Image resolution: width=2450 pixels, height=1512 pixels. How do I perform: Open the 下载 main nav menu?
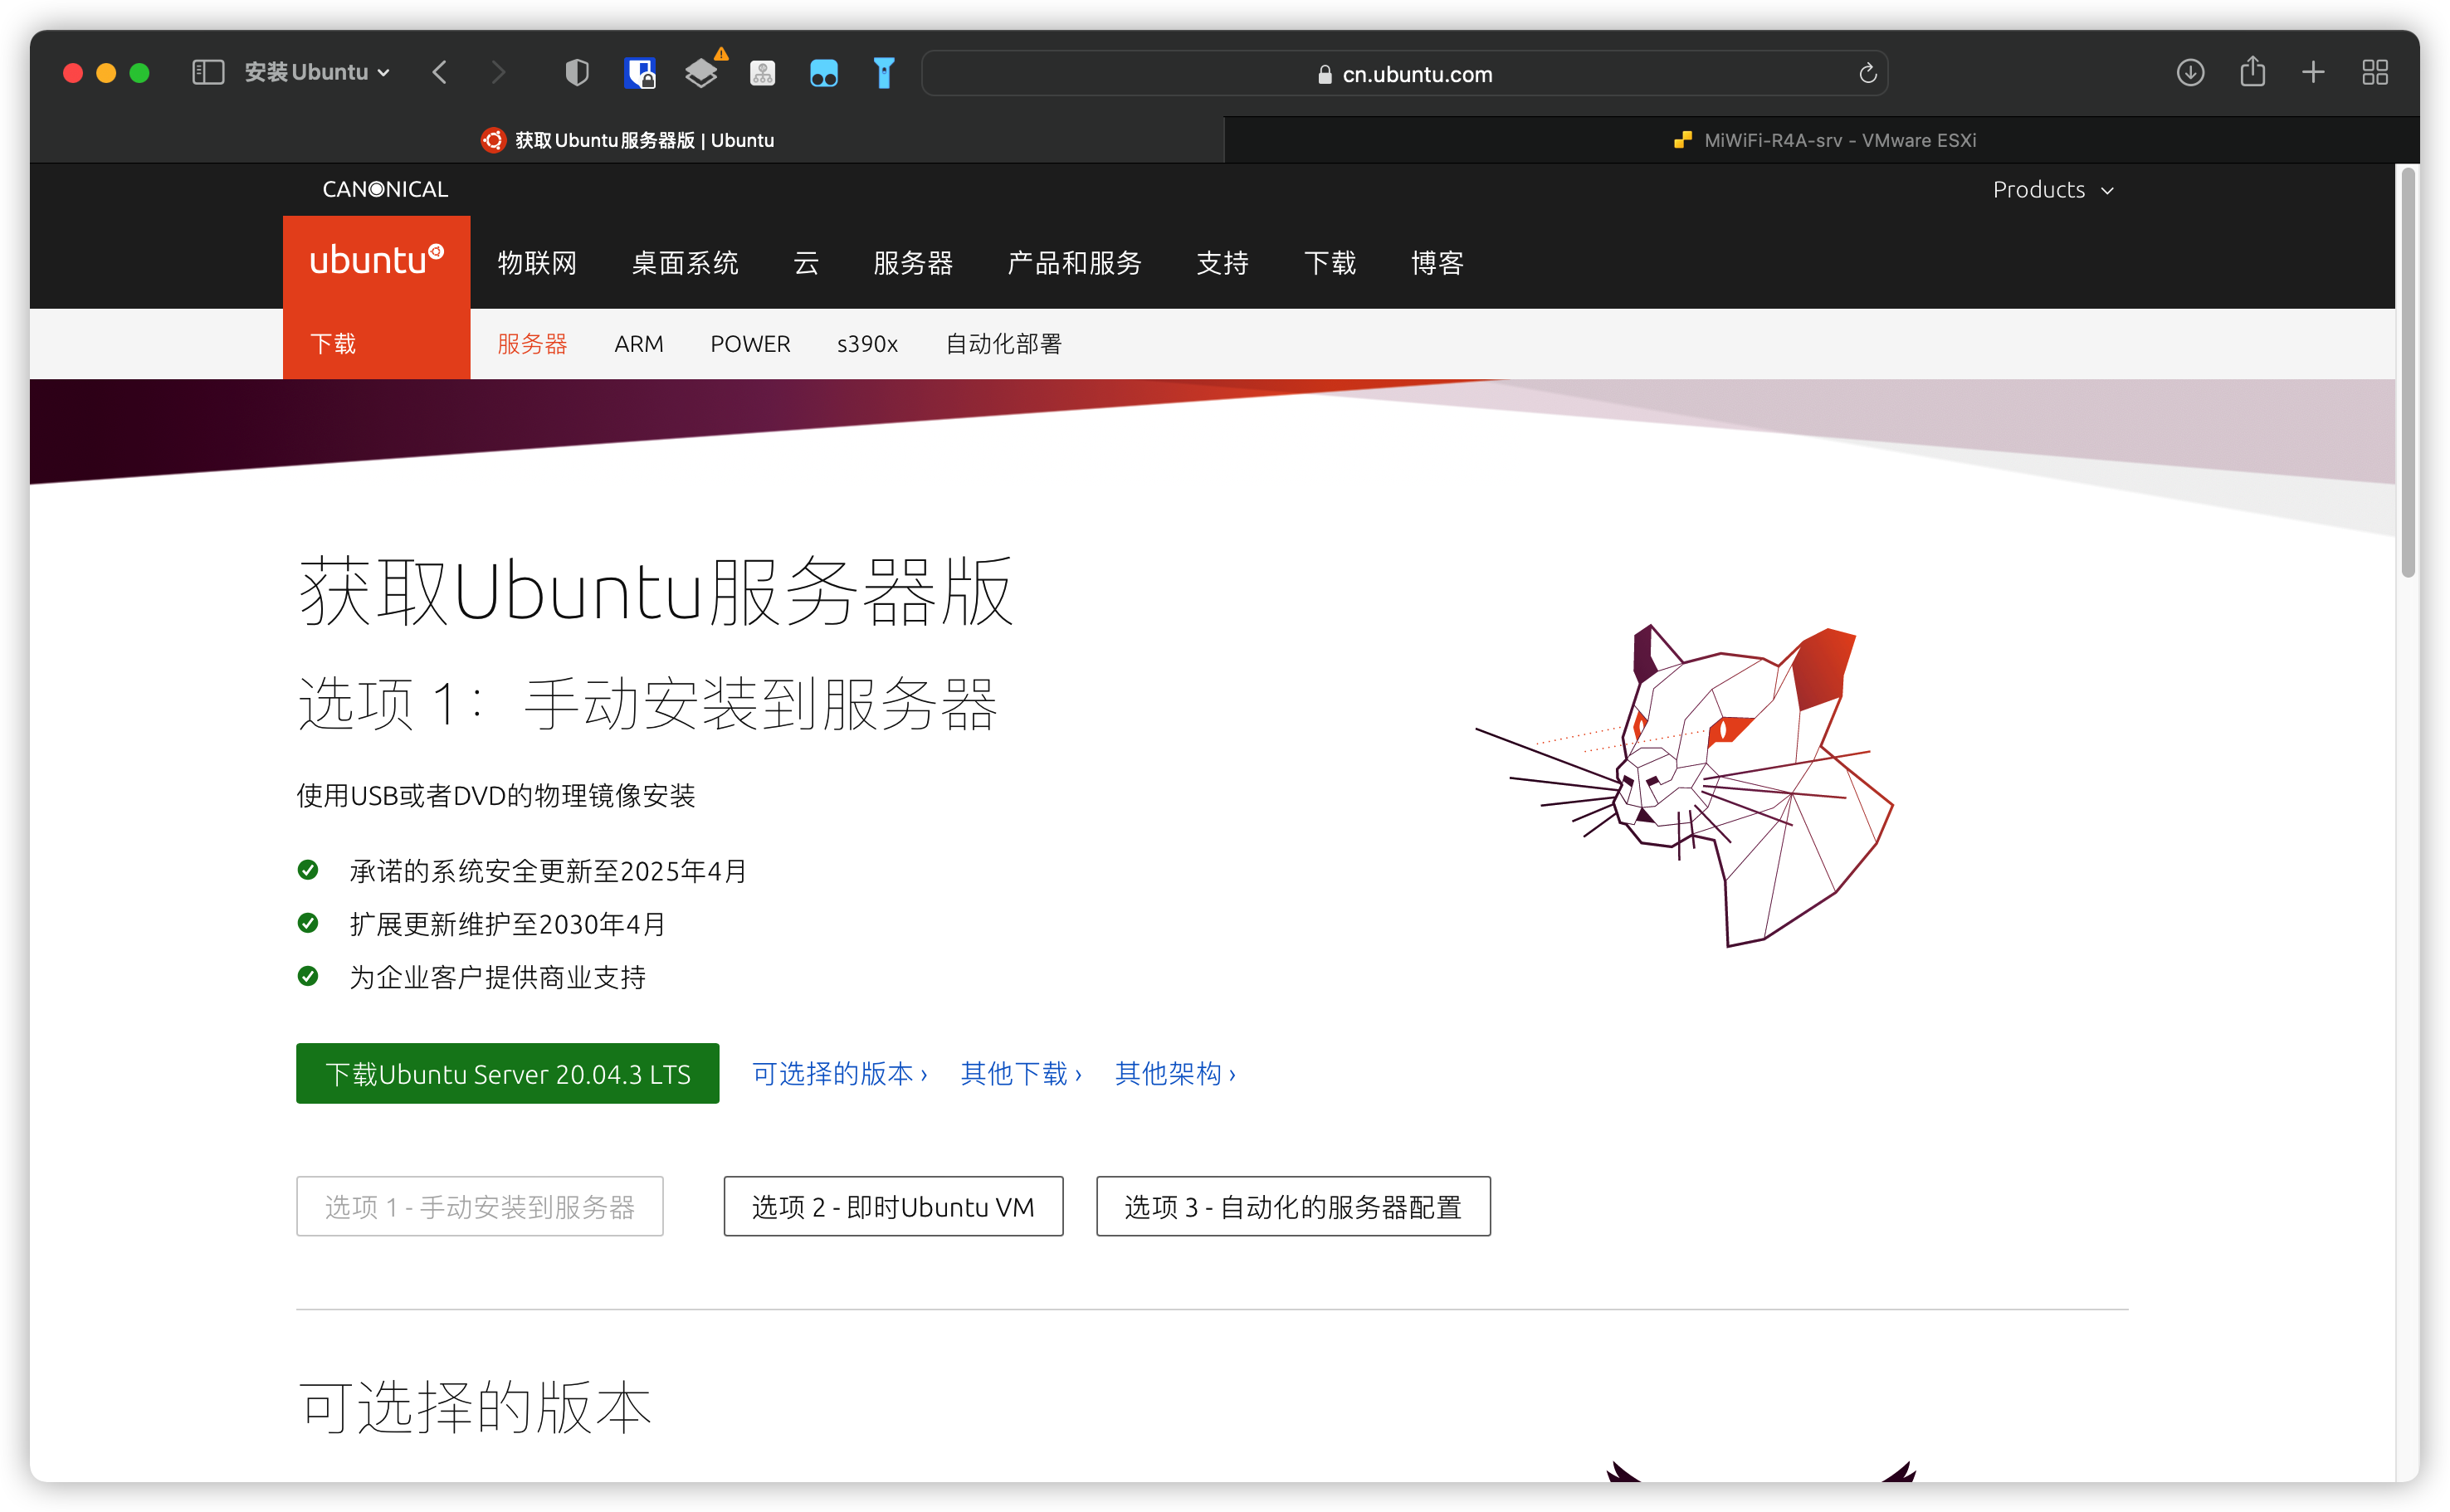(x=1330, y=263)
